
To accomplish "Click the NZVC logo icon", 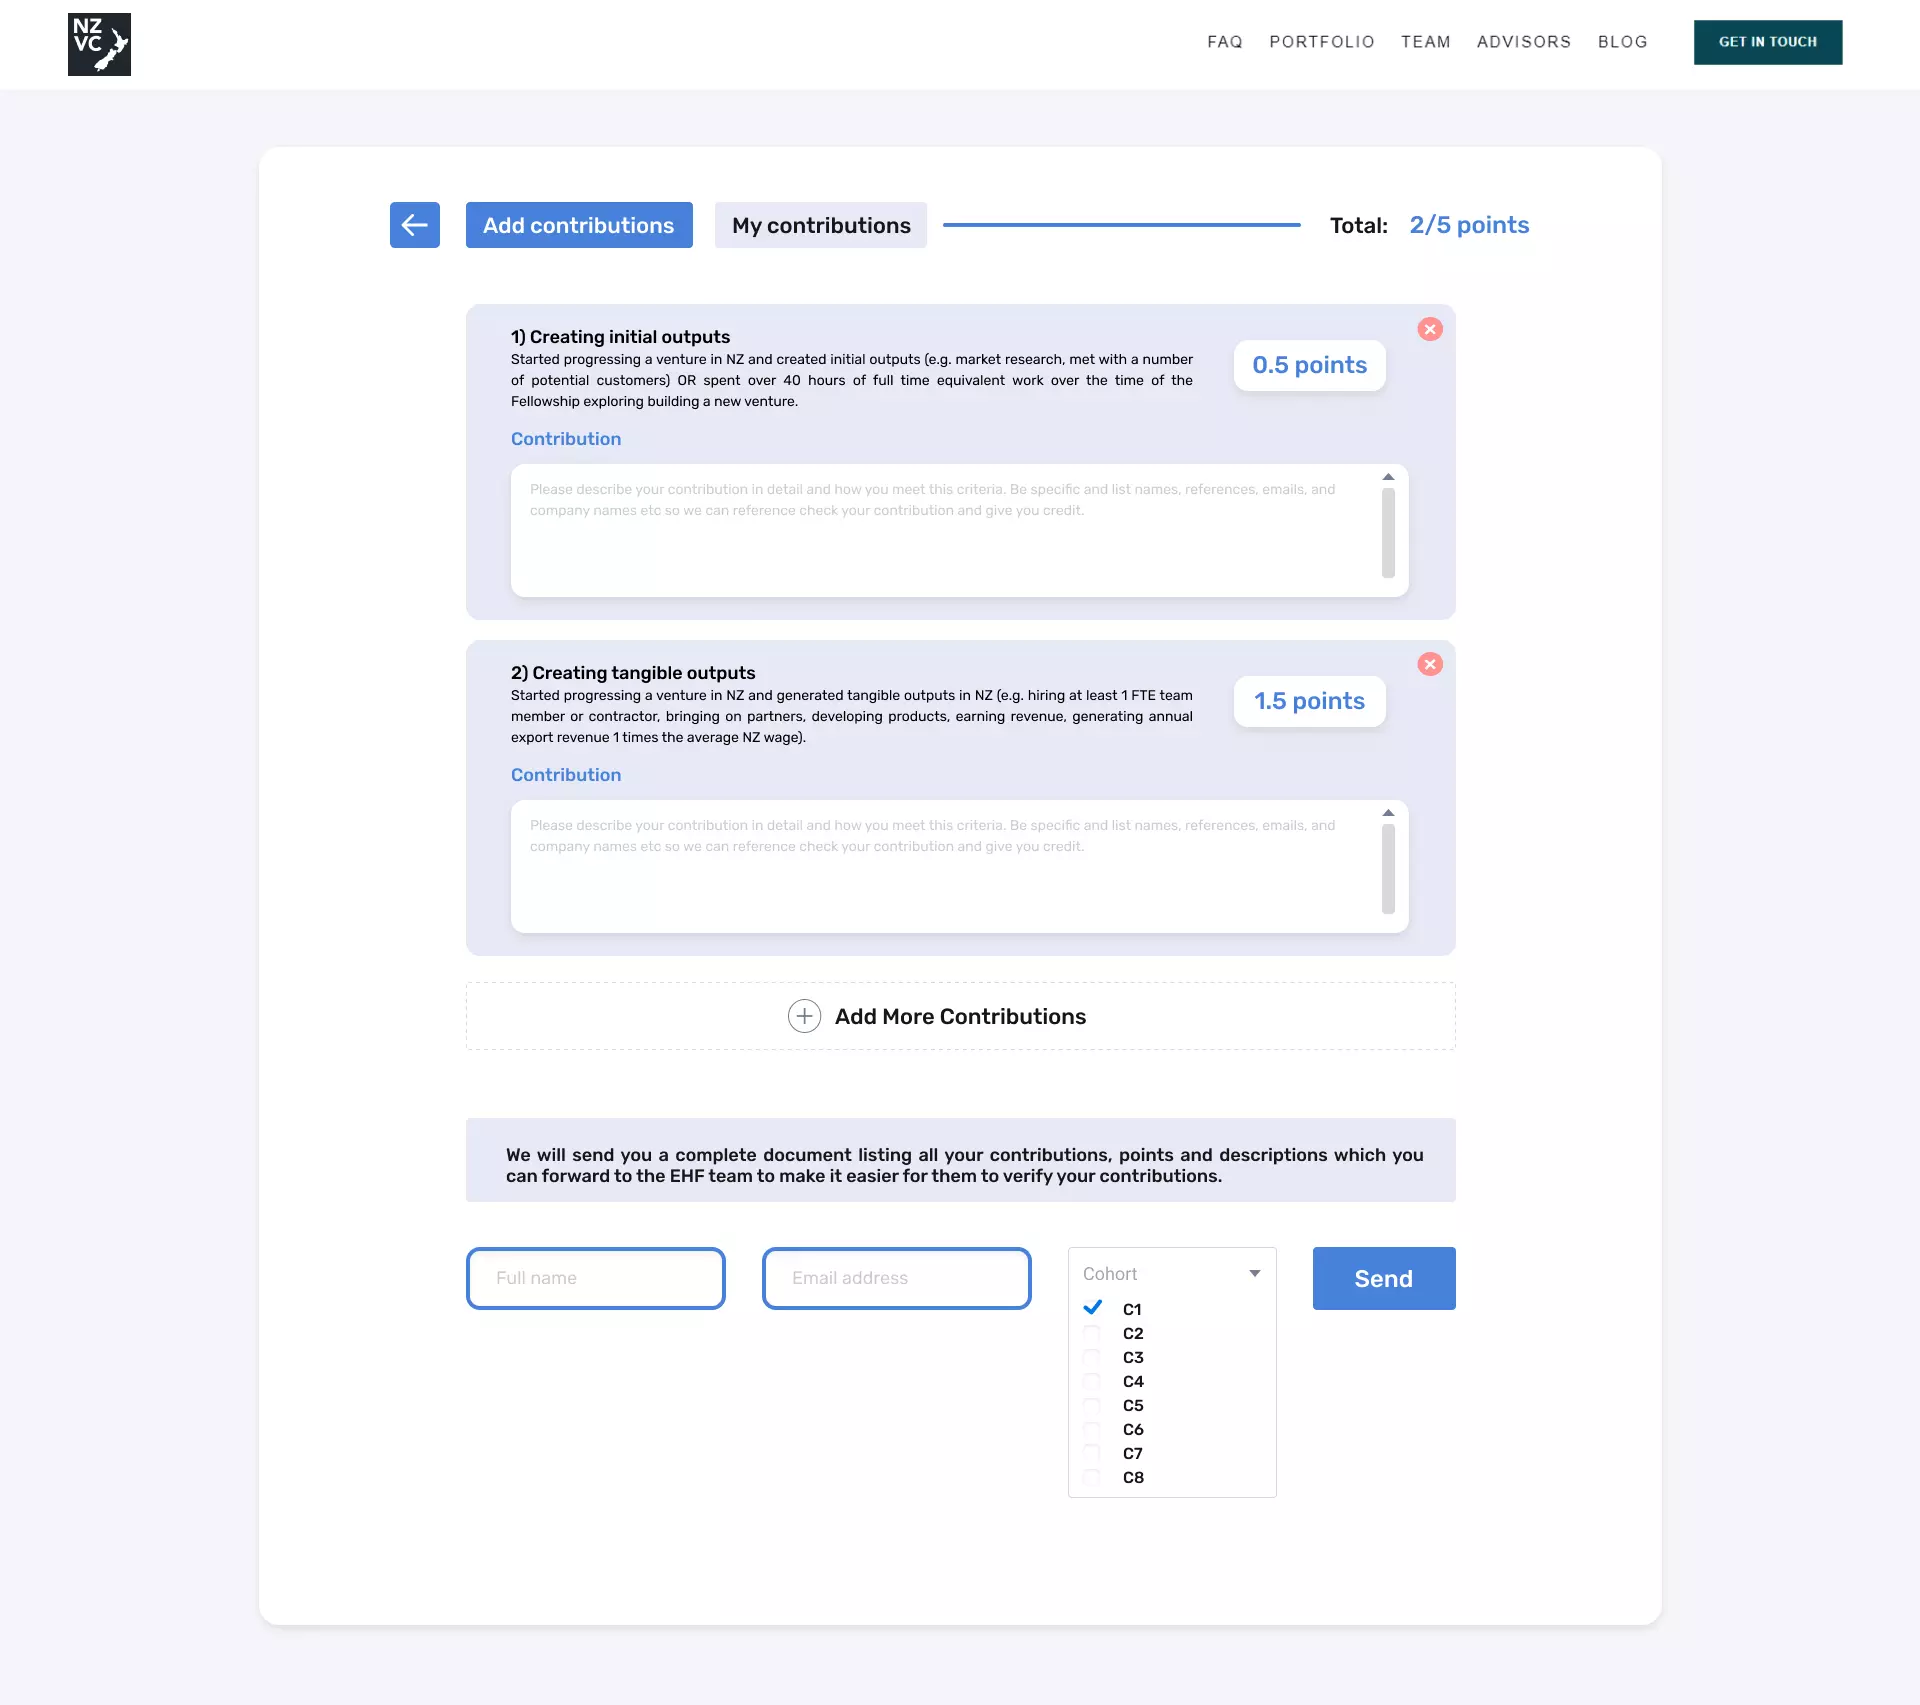I will 99,44.
